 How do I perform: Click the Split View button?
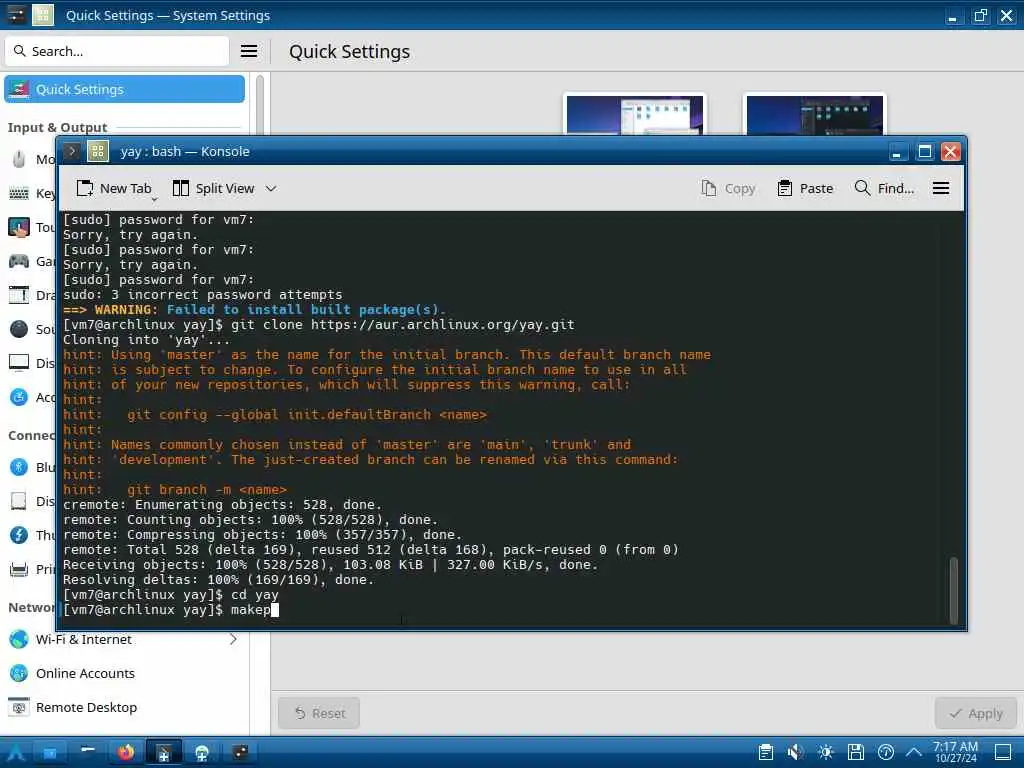[214, 188]
